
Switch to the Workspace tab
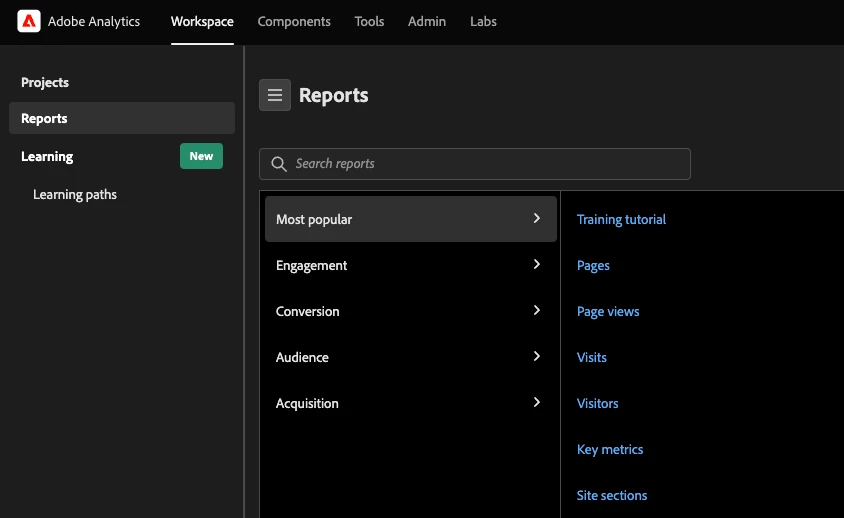pos(202,22)
